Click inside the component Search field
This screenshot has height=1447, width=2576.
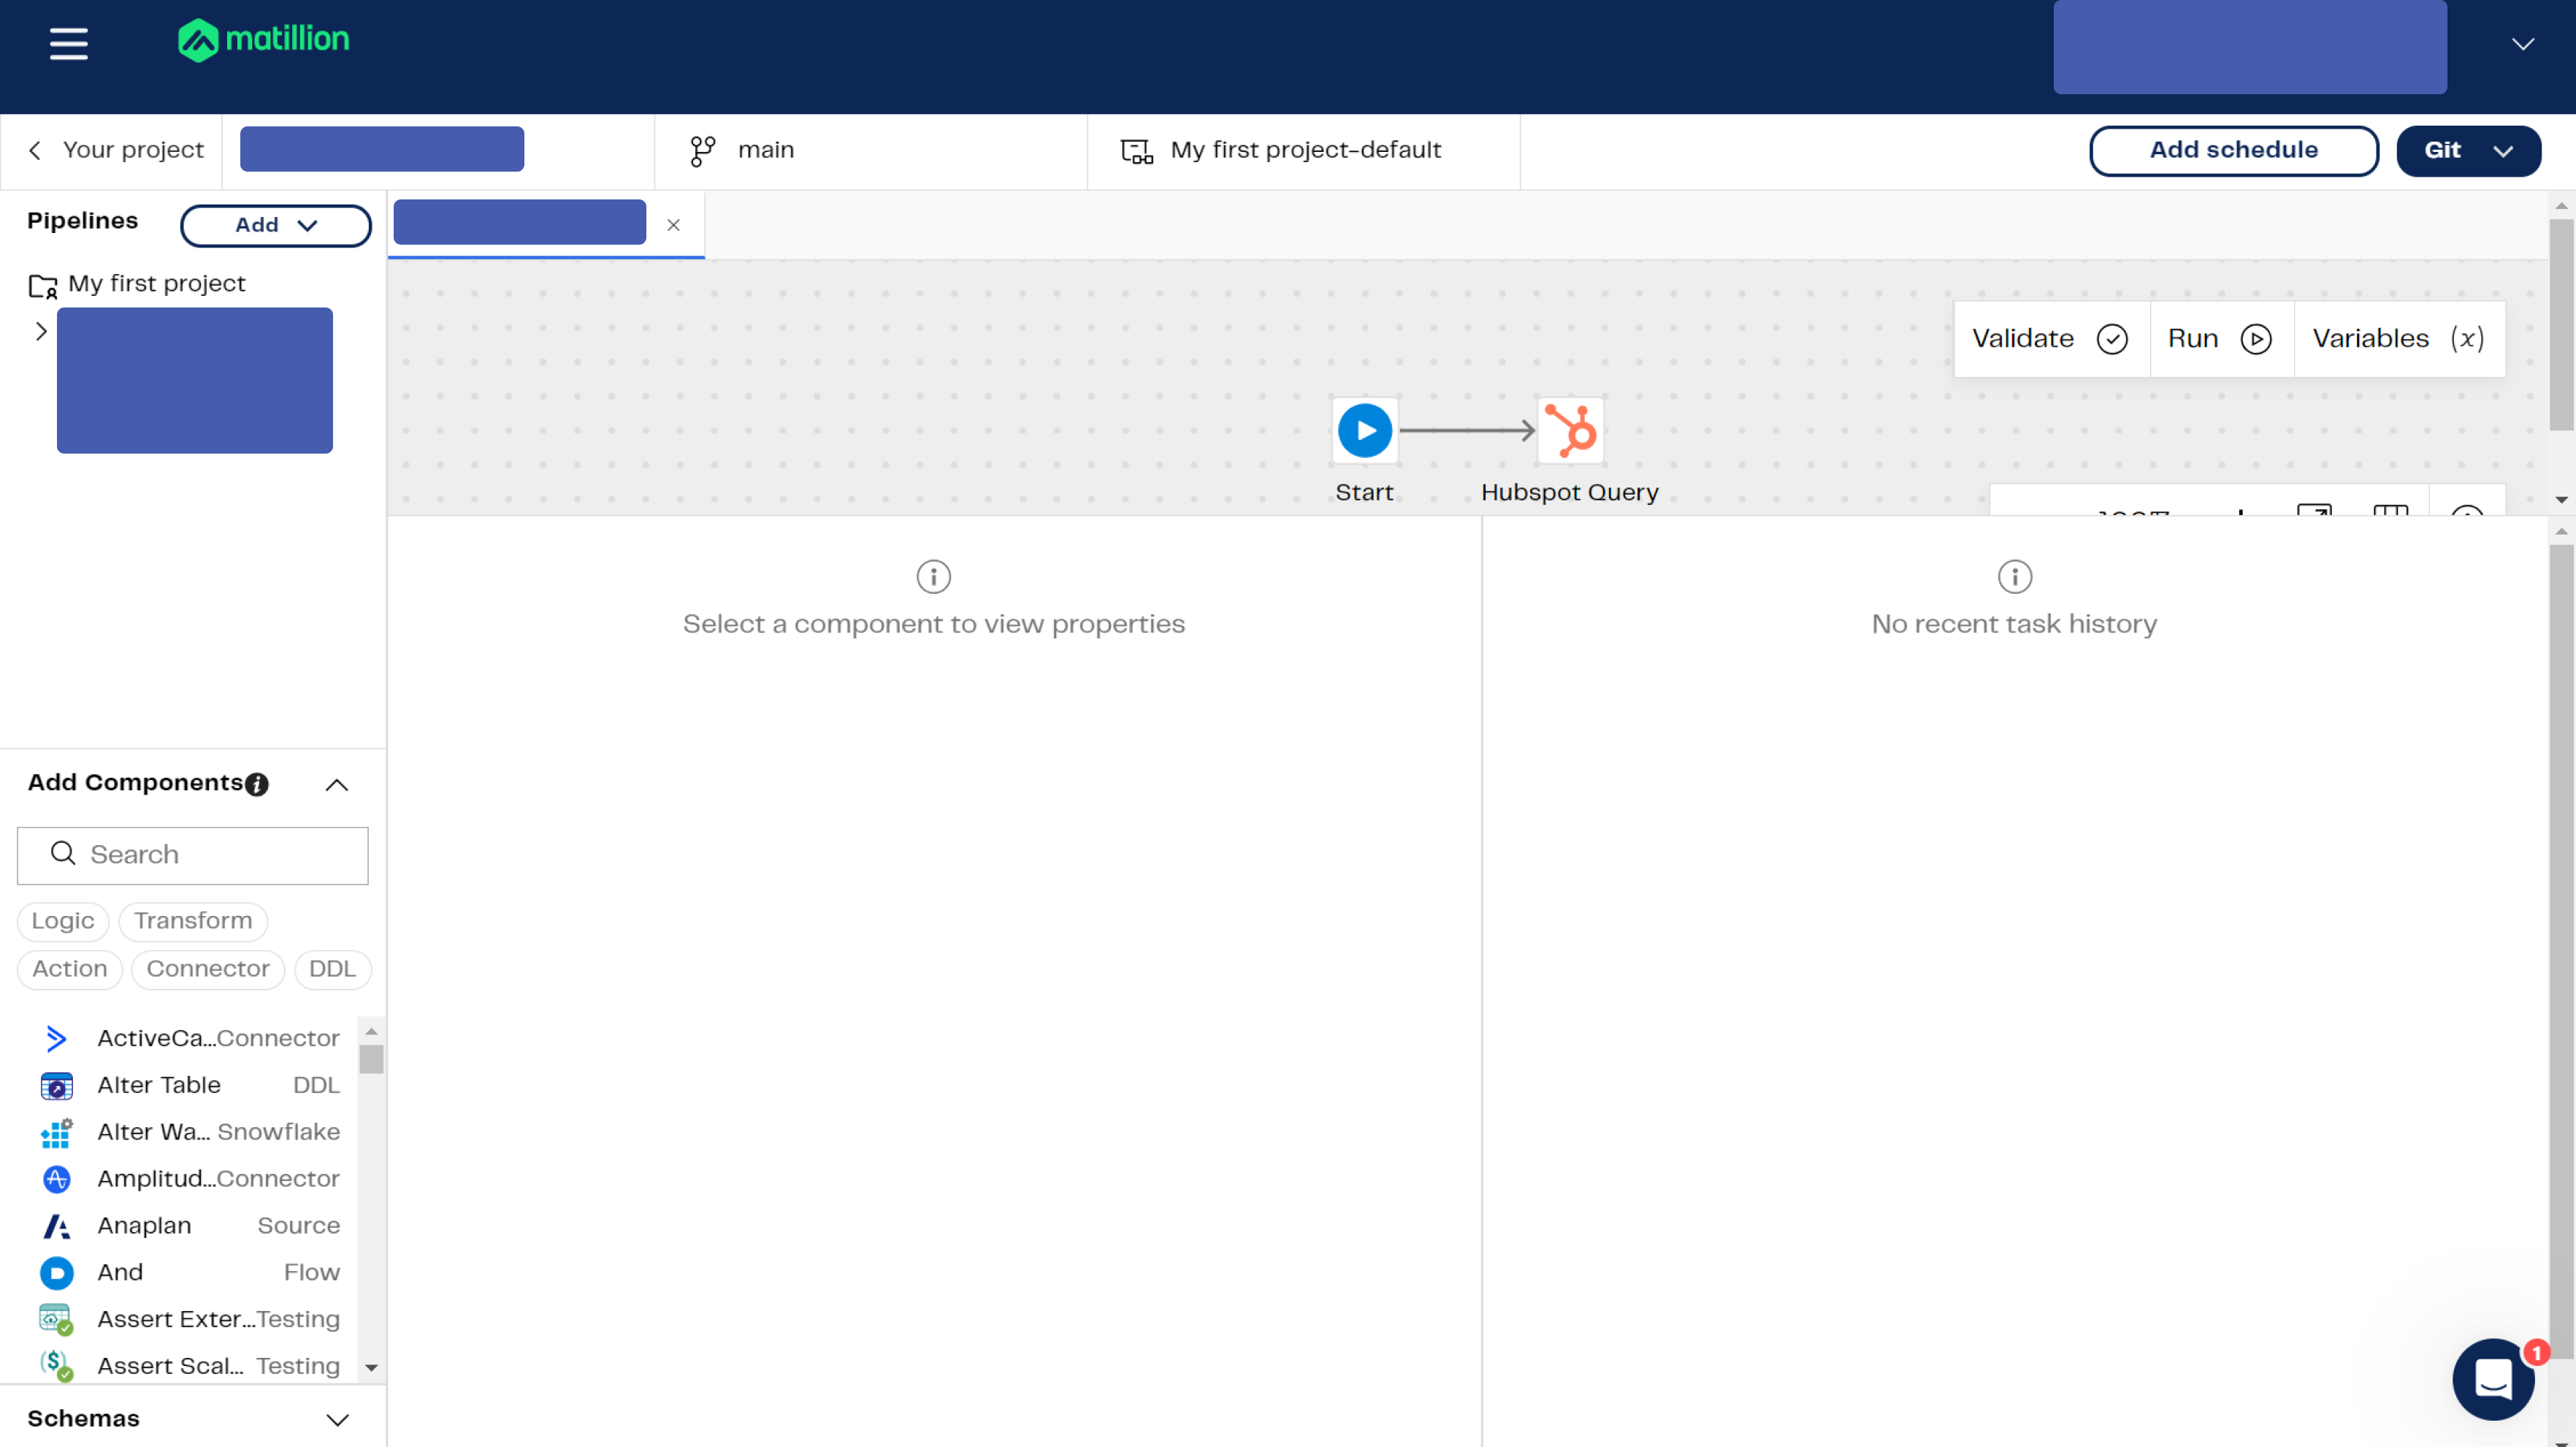pos(192,855)
